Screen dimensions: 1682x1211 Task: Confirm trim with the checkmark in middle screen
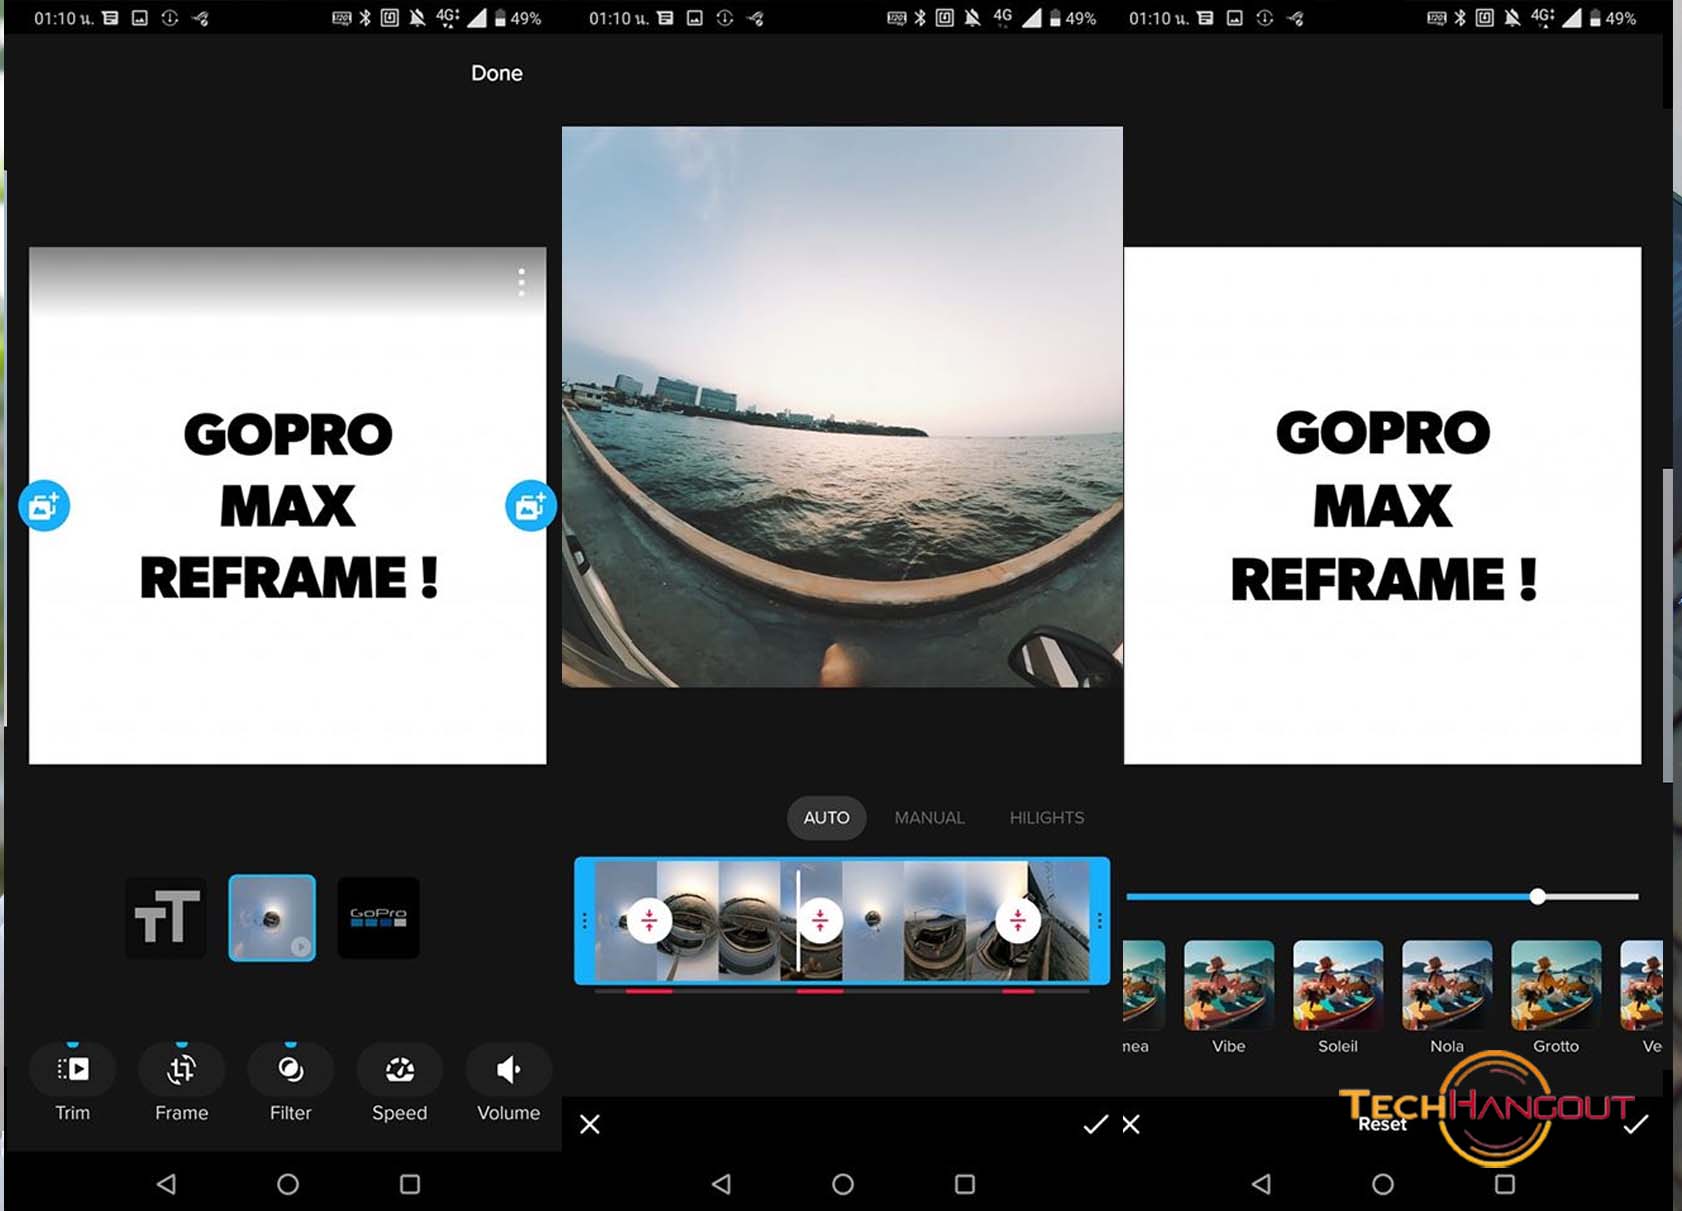(1095, 1125)
